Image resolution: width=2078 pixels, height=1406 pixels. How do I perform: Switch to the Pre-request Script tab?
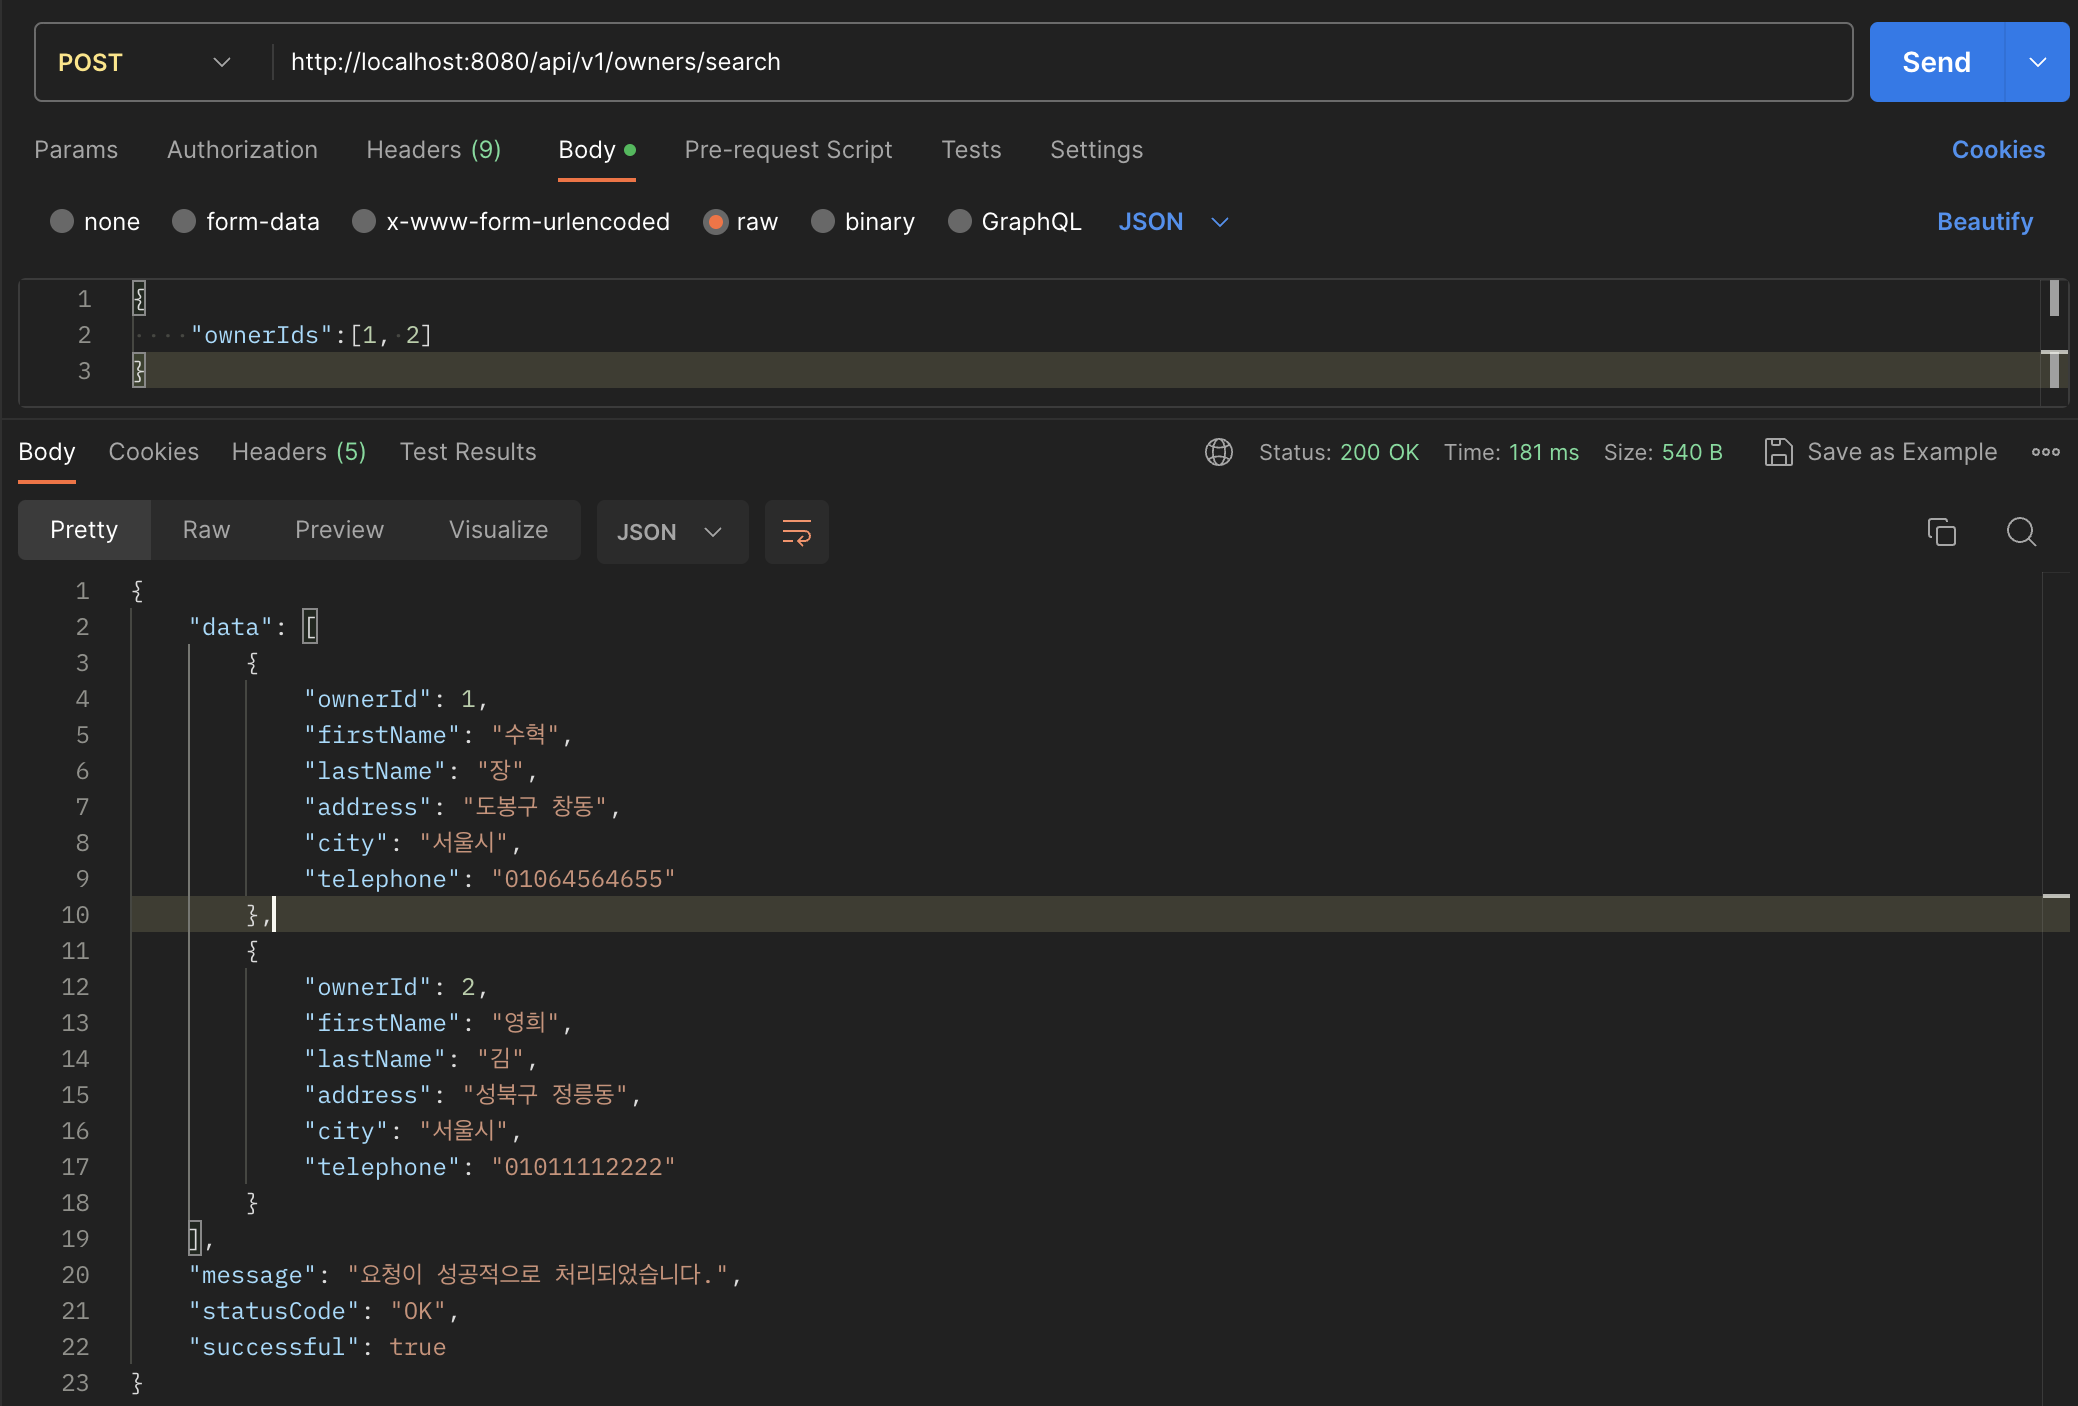tap(788, 150)
